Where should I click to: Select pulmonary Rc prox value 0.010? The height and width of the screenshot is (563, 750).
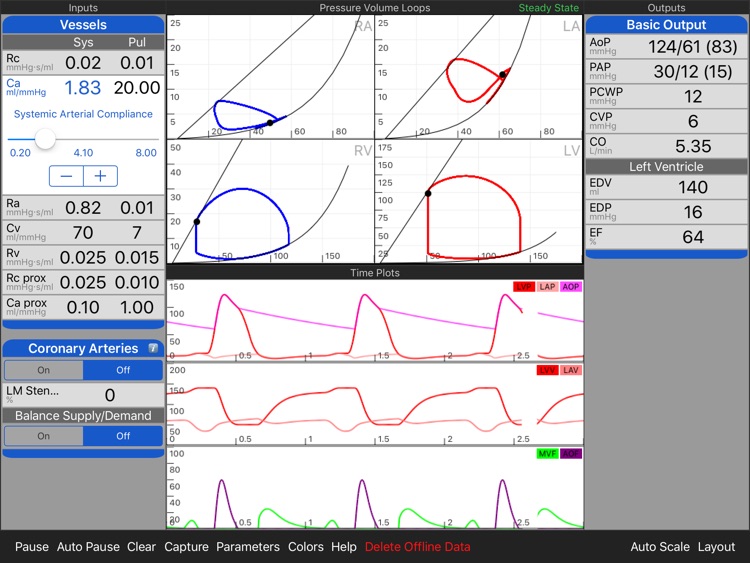[137, 282]
